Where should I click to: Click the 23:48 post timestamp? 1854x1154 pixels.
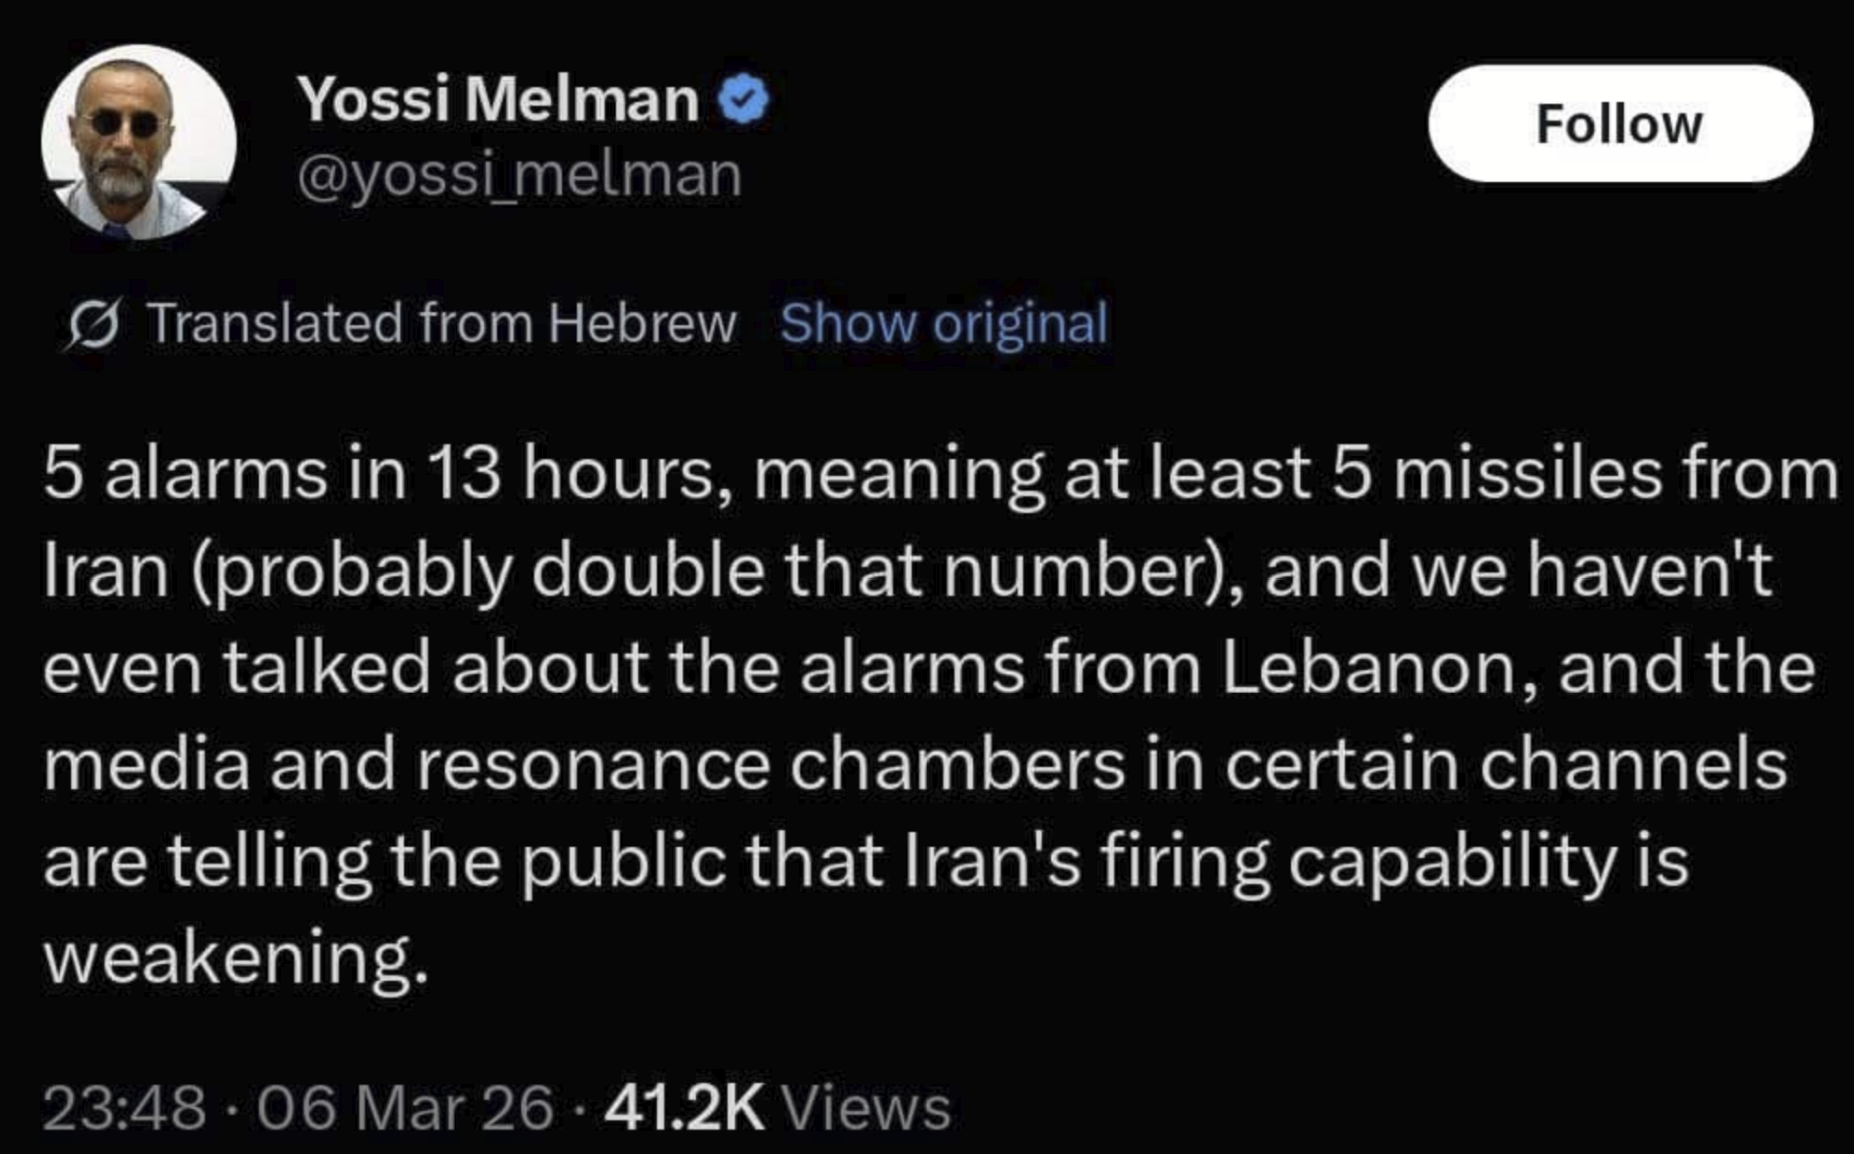(x=124, y=1109)
